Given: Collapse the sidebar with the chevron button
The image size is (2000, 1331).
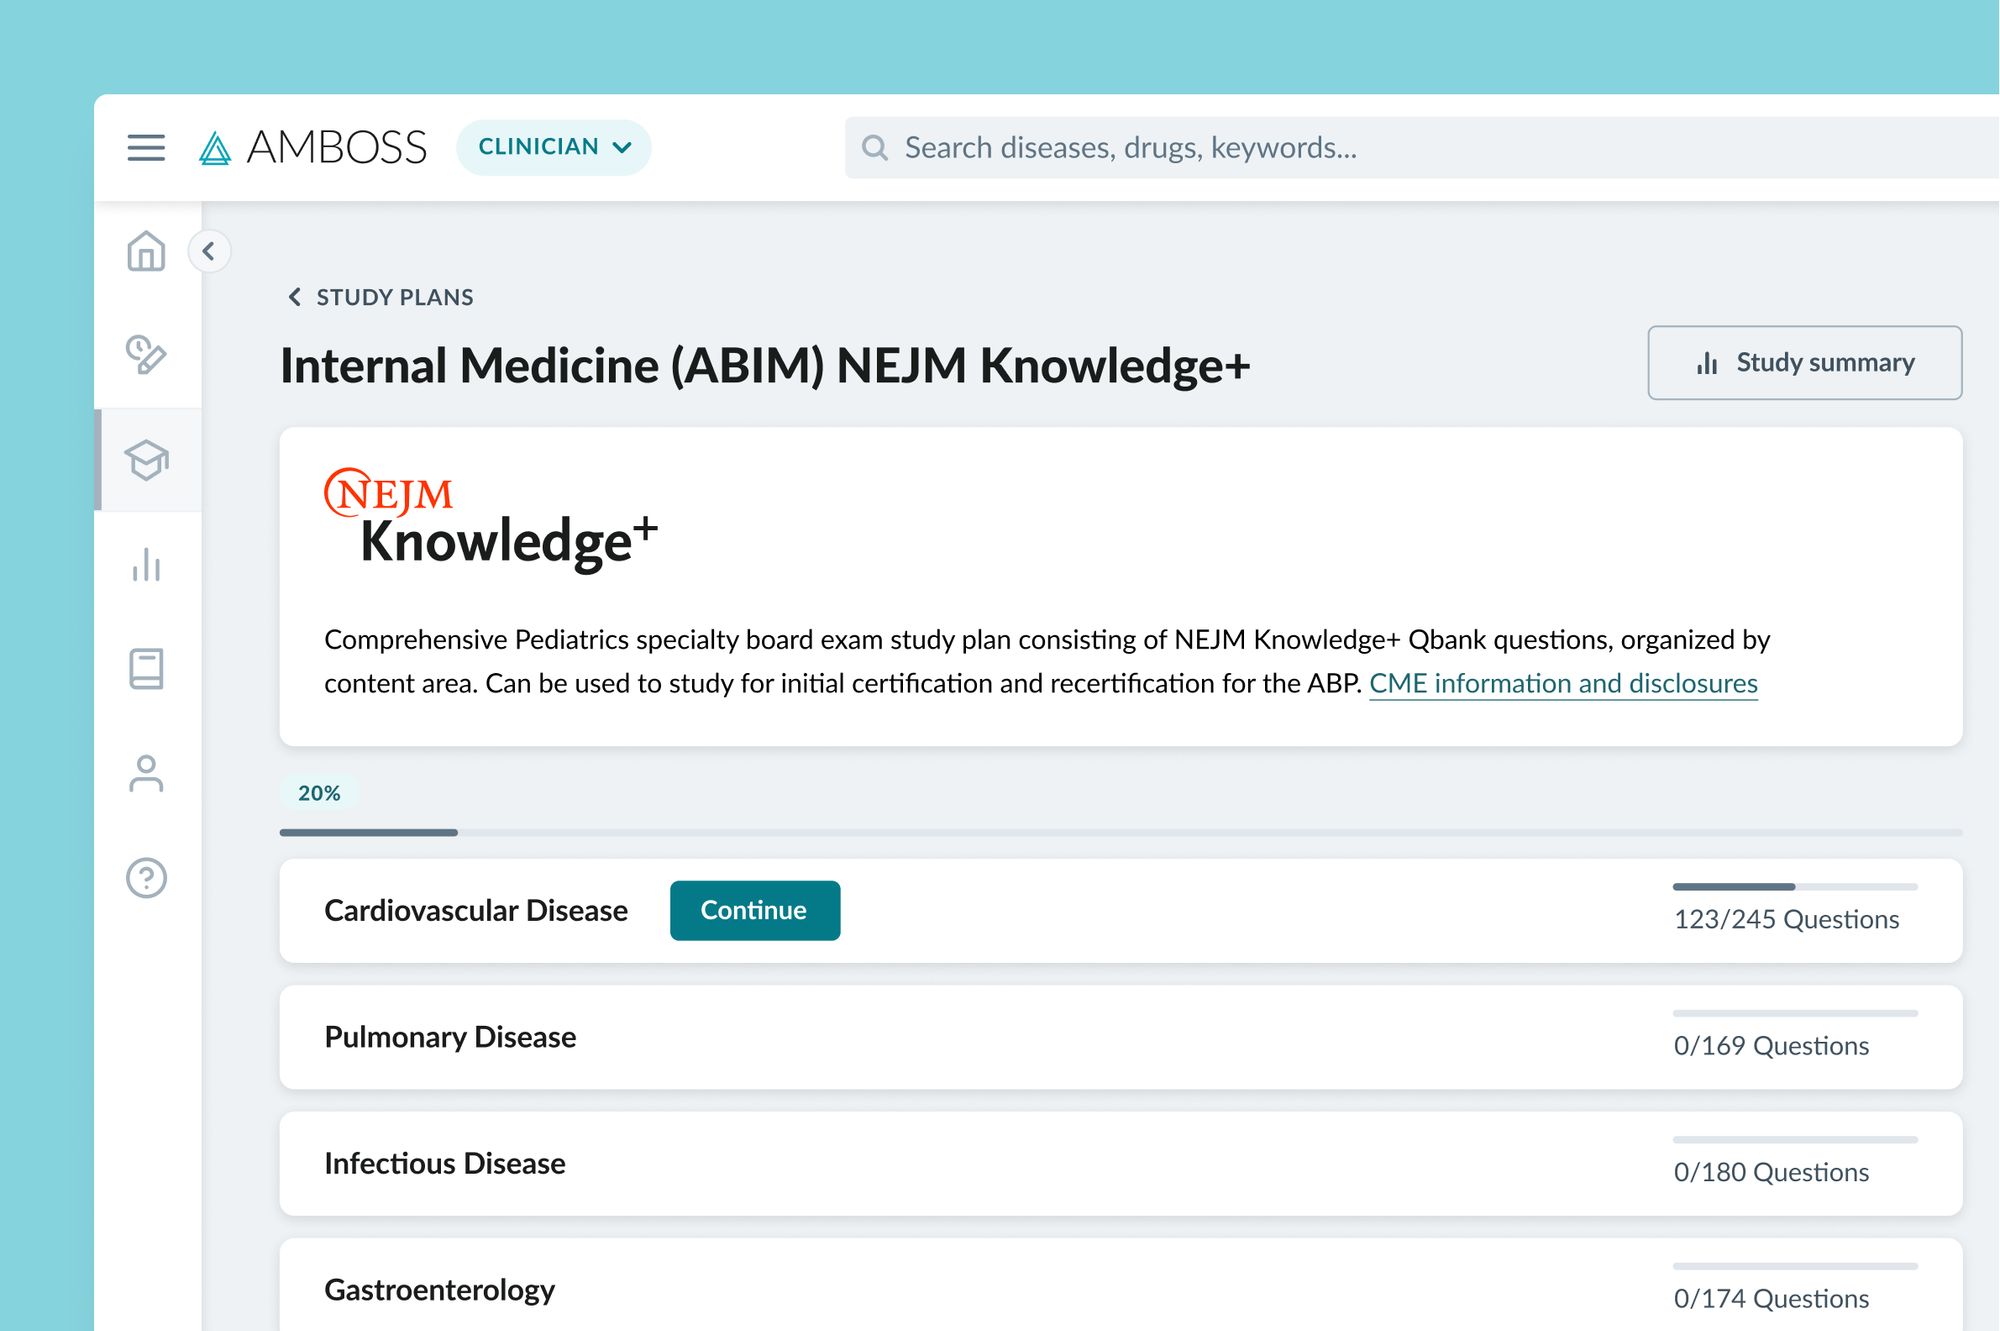Looking at the screenshot, I should pyautogui.click(x=211, y=252).
